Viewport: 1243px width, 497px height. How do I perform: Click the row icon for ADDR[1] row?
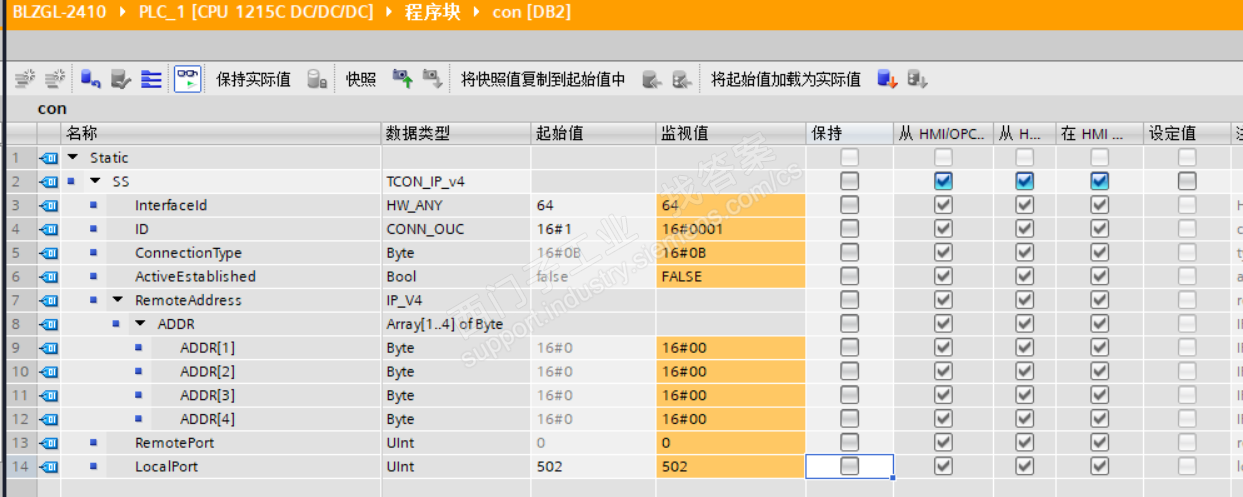[48, 348]
